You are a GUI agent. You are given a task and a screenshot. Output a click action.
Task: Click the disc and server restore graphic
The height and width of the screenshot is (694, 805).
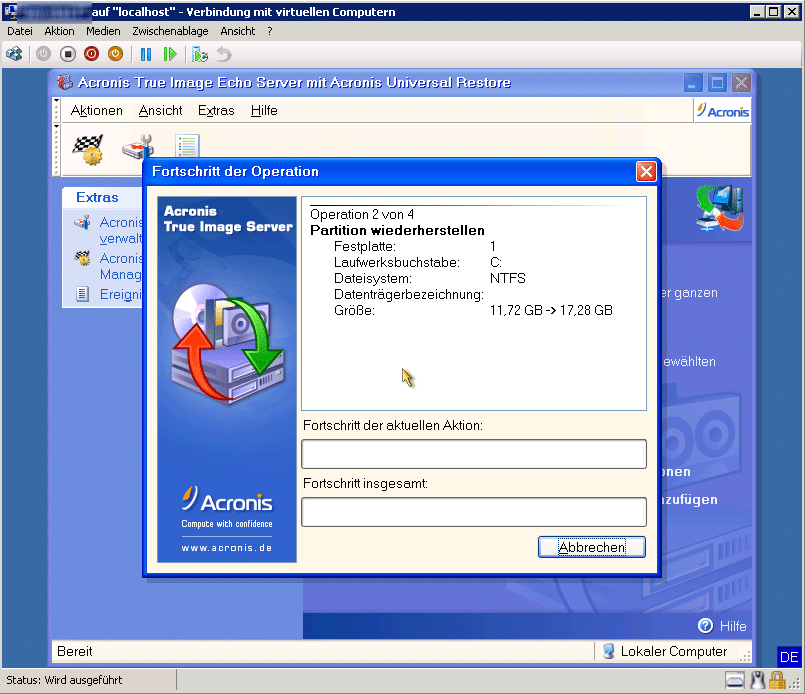(x=227, y=342)
